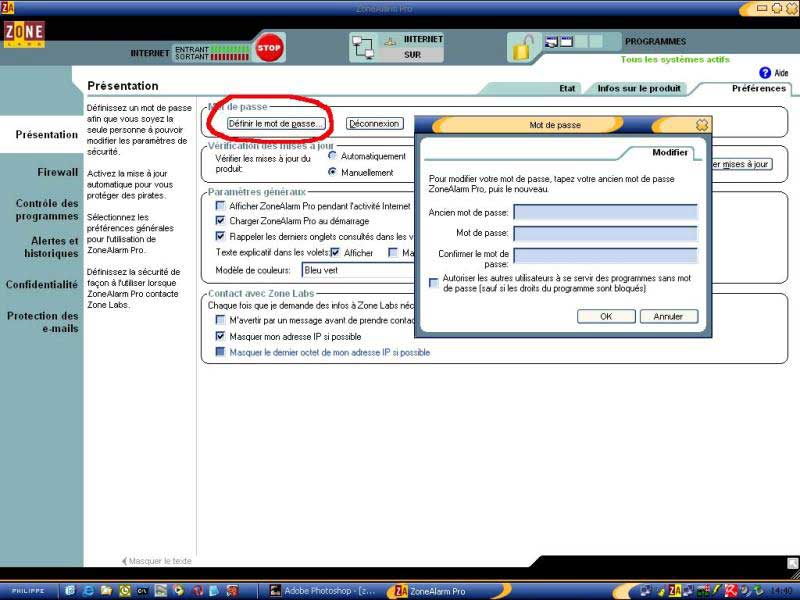Image resolution: width=800 pixels, height=600 pixels.
Task: Enable 'Autoriser les autres utilisateurs' checkbox
Action: point(433,283)
